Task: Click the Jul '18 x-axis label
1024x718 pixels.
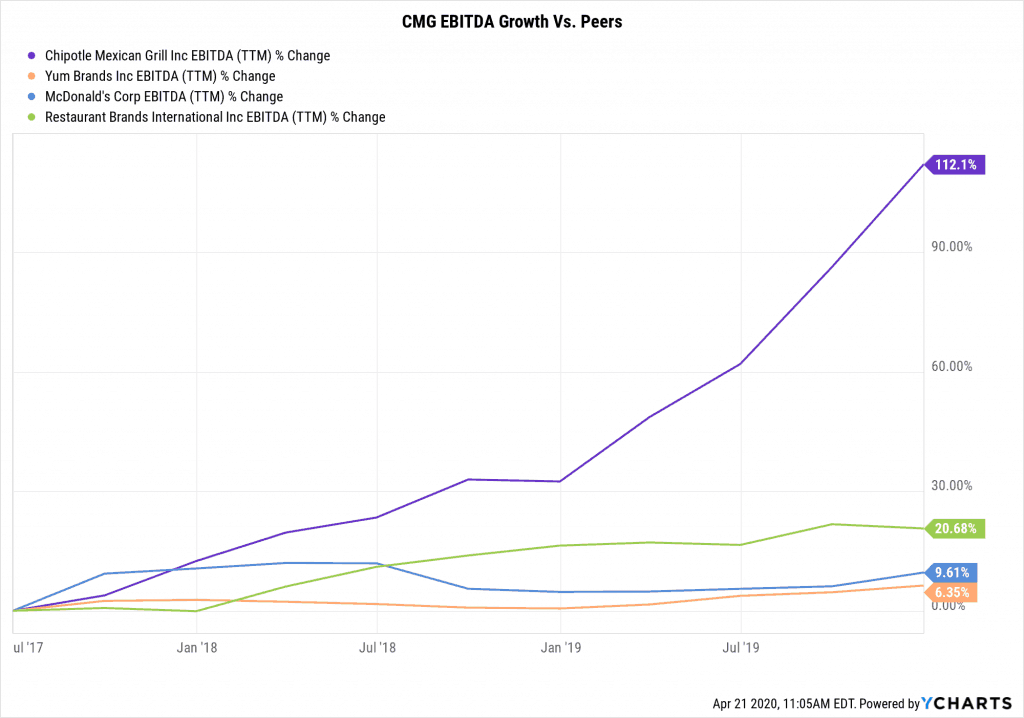Action: [378, 648]
